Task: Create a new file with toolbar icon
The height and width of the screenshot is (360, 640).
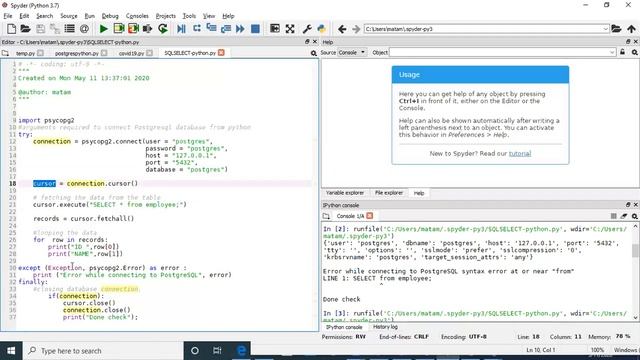Action: 11,29
